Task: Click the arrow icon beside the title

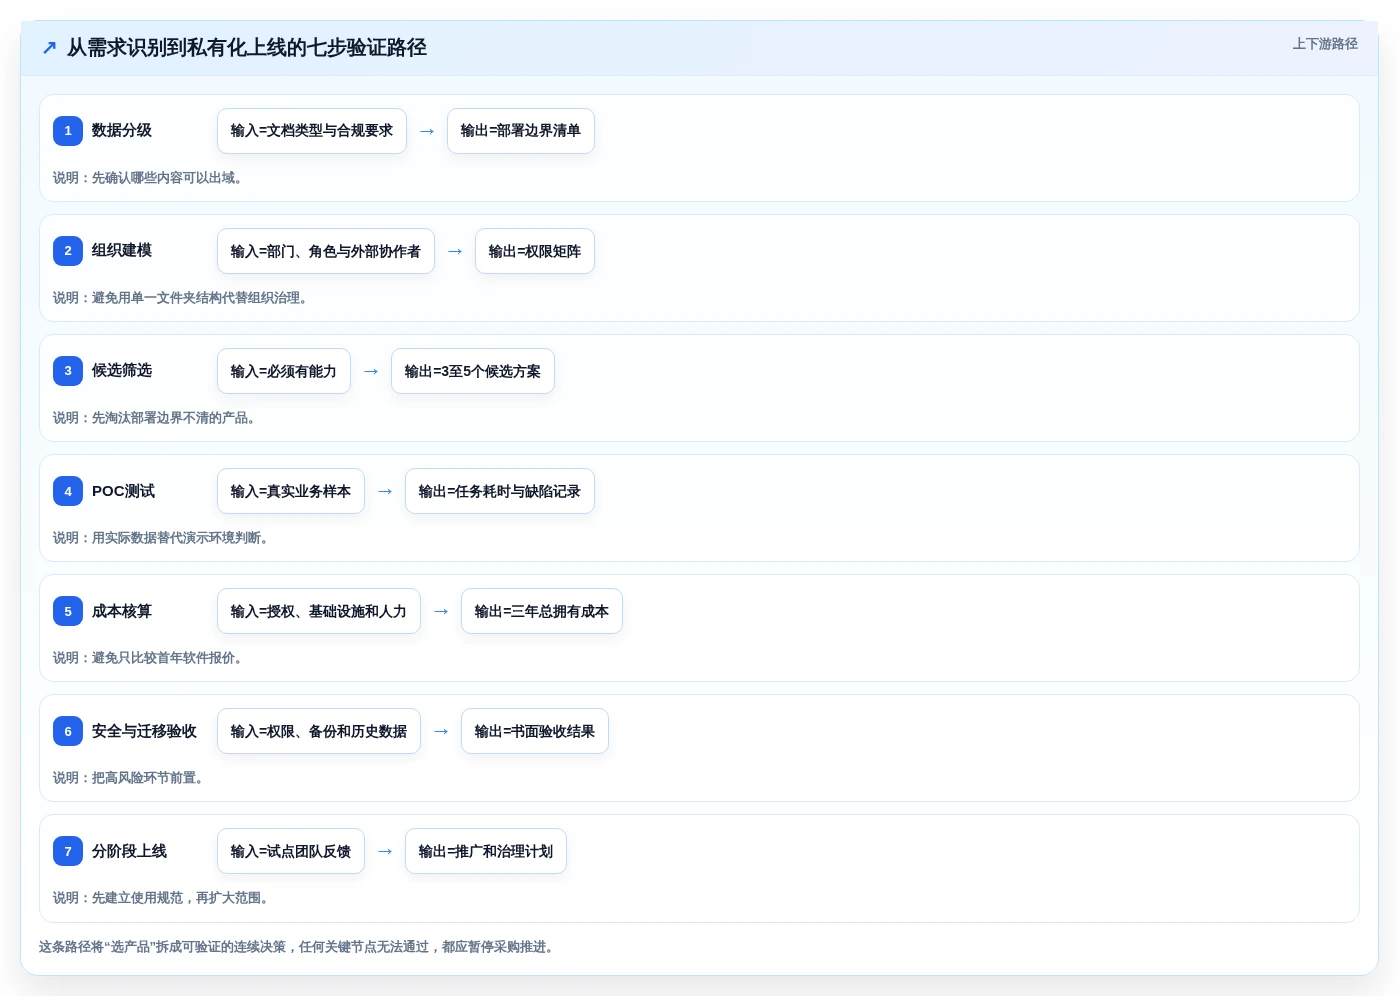Action: coord(49,48)
